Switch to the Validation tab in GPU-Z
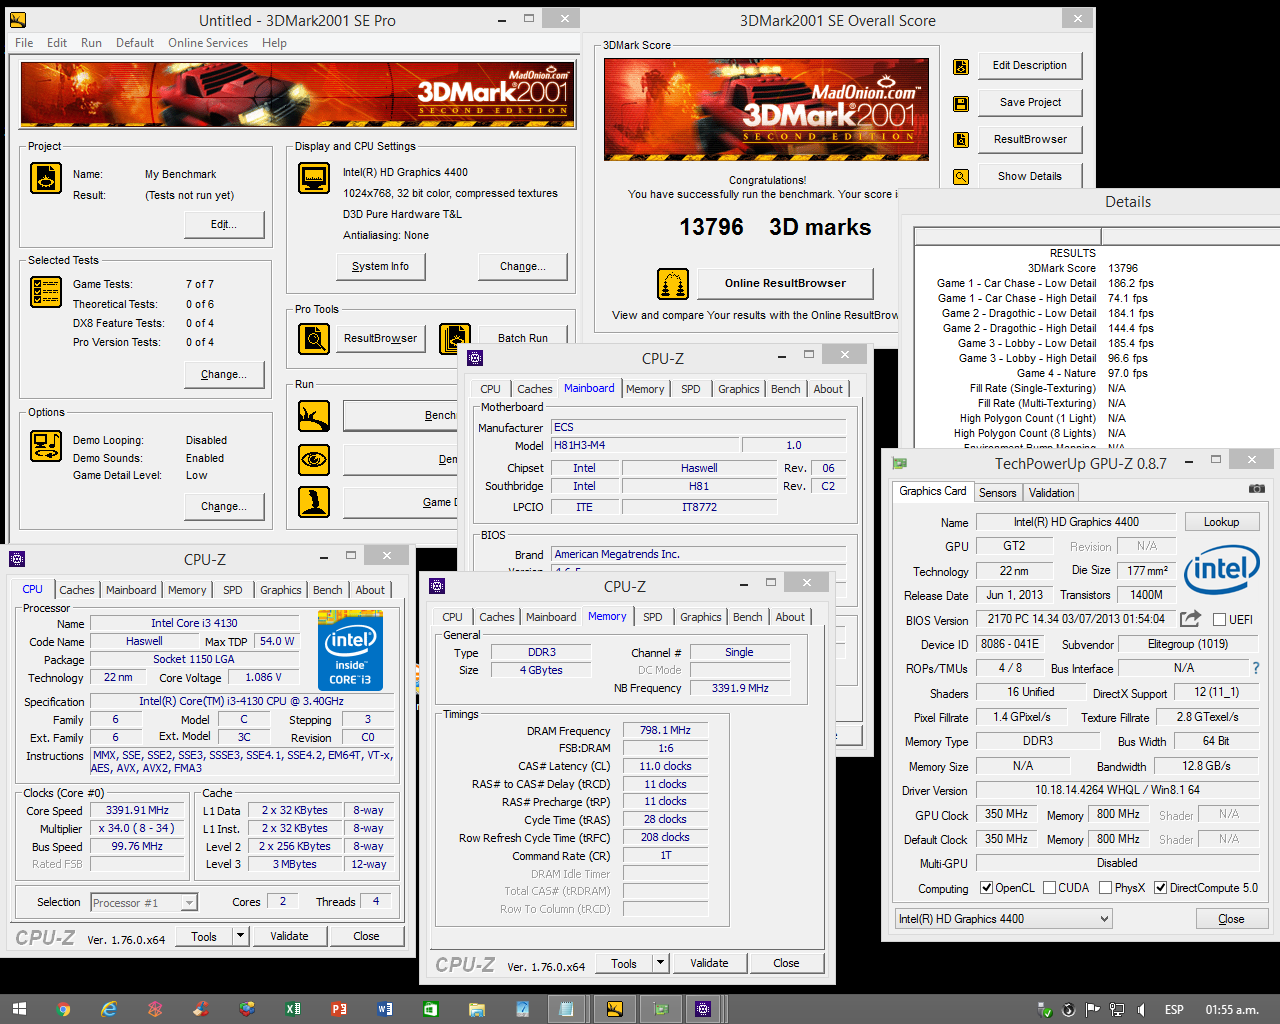 pyautogui.click(x=1051, y=493)
